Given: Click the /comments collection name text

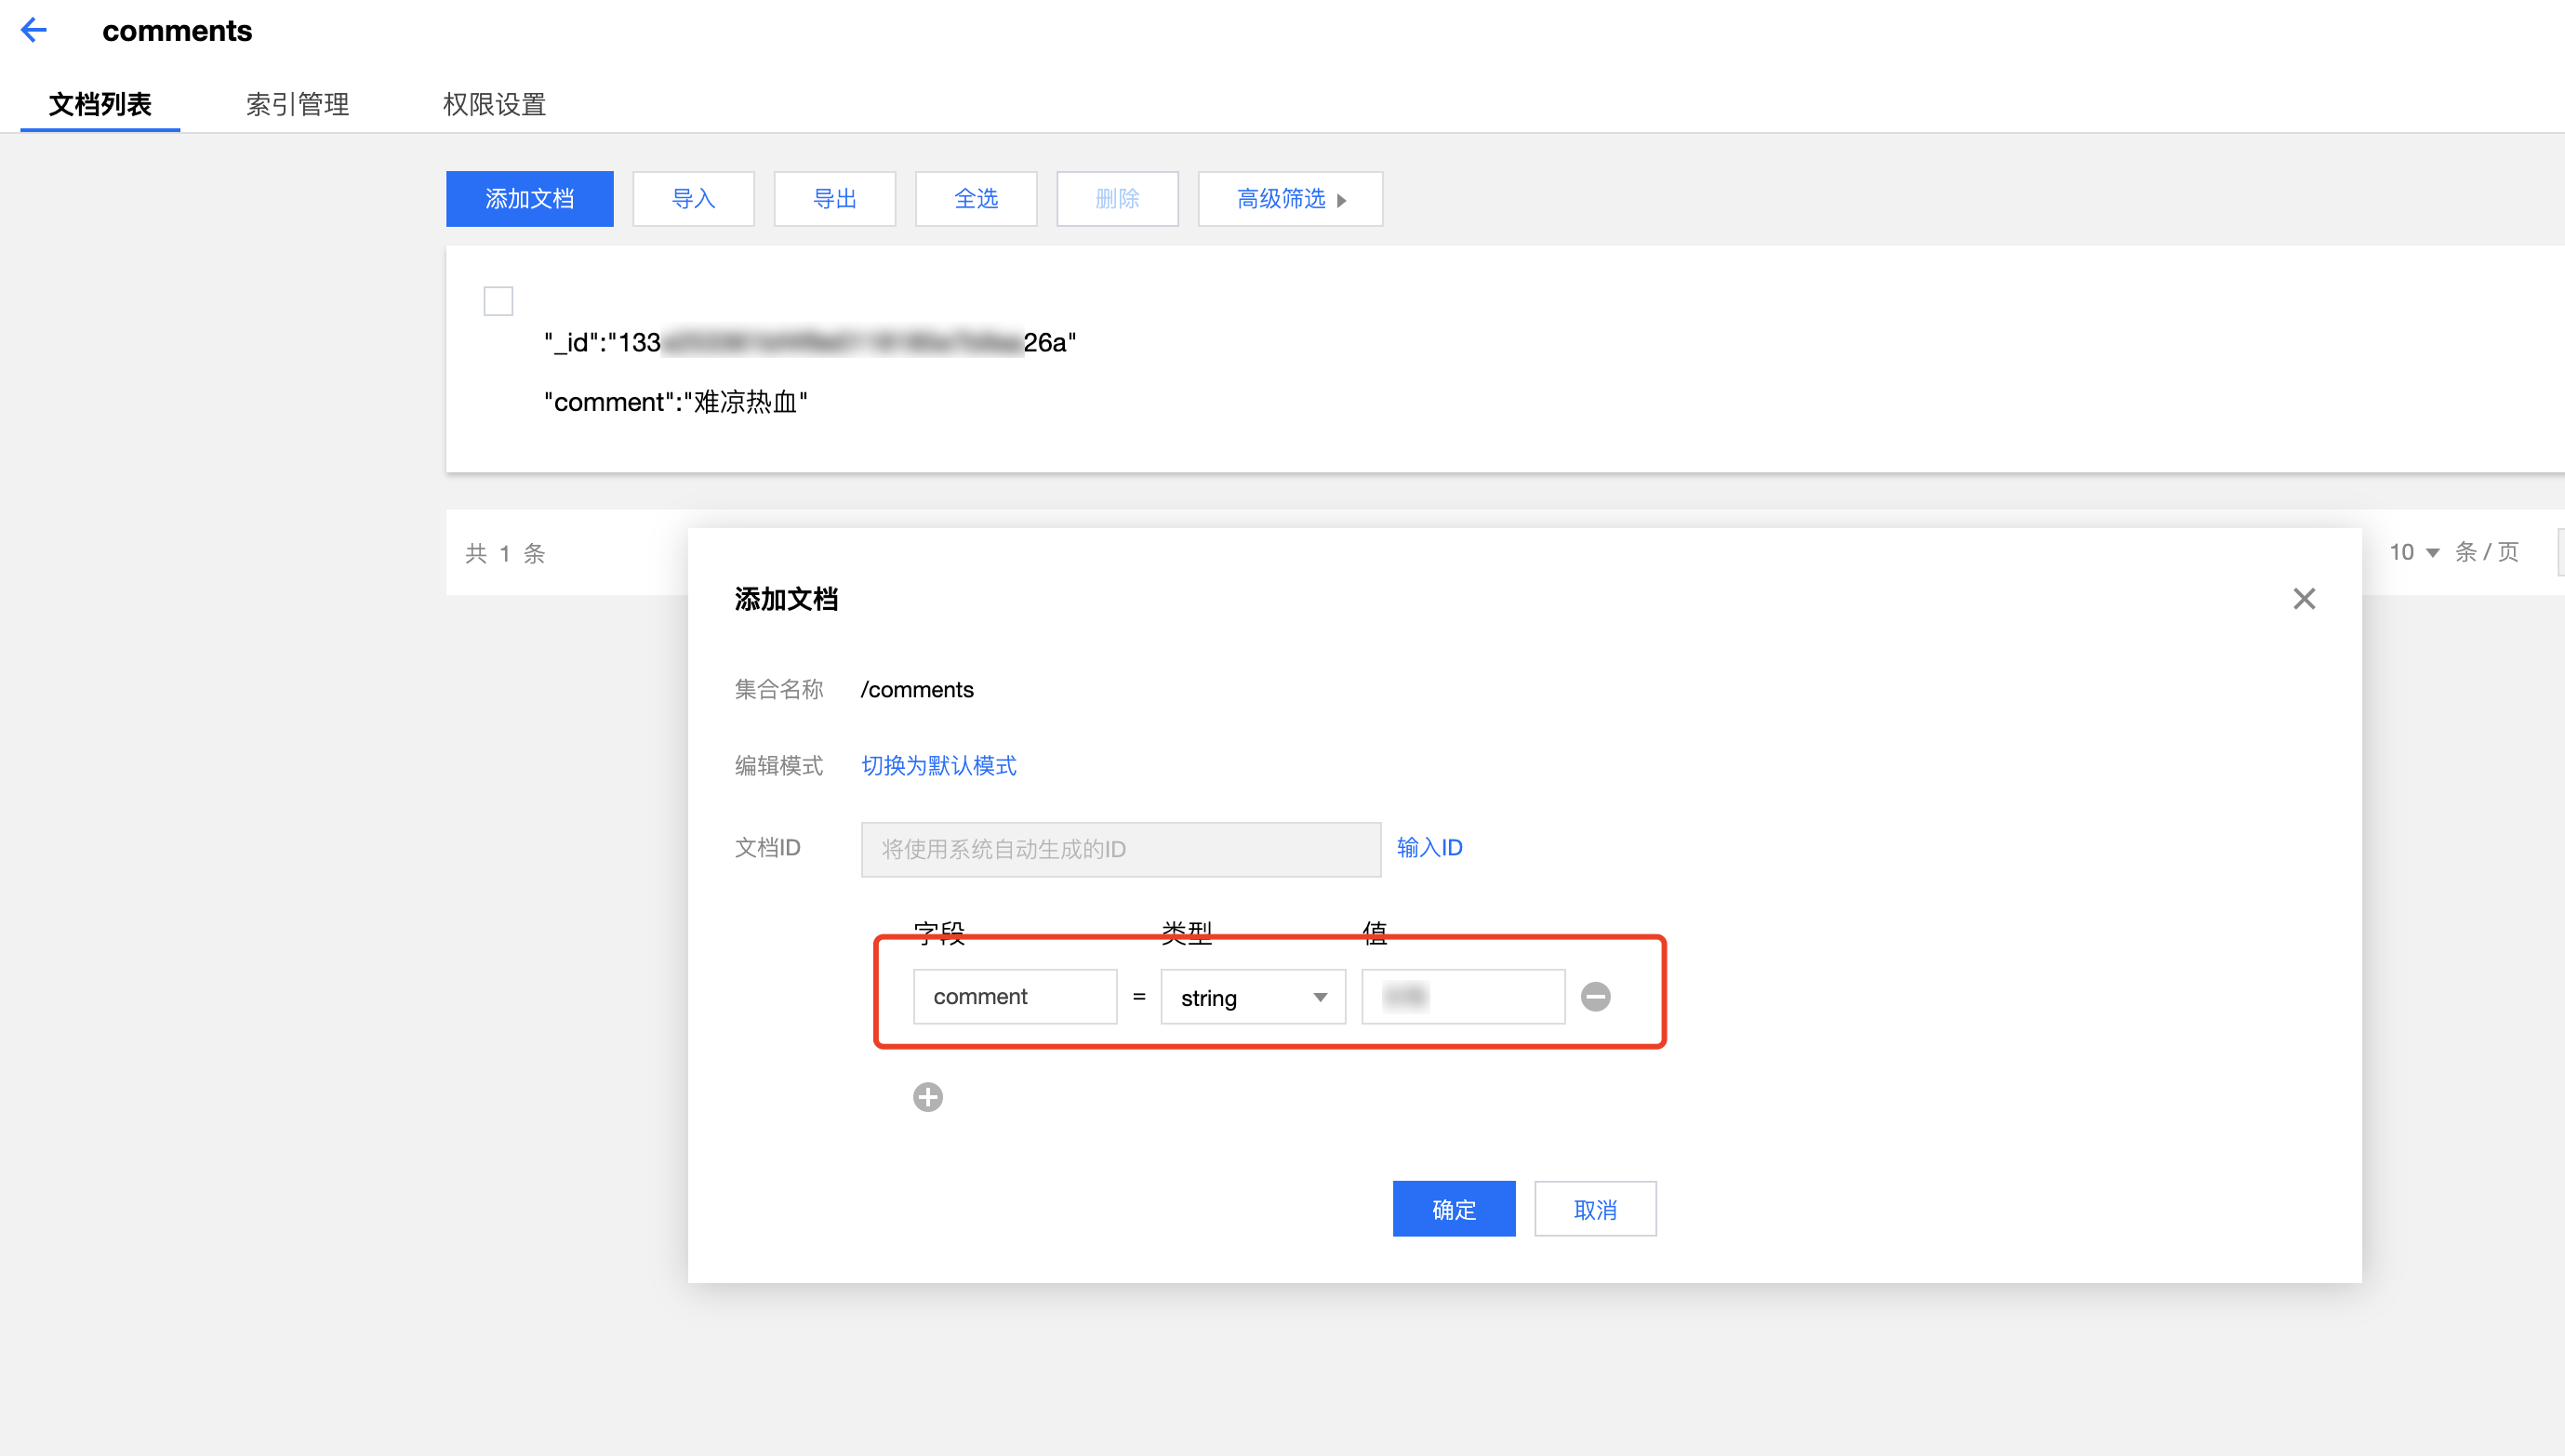Looking at the screenshot, I should click(917, 690).
